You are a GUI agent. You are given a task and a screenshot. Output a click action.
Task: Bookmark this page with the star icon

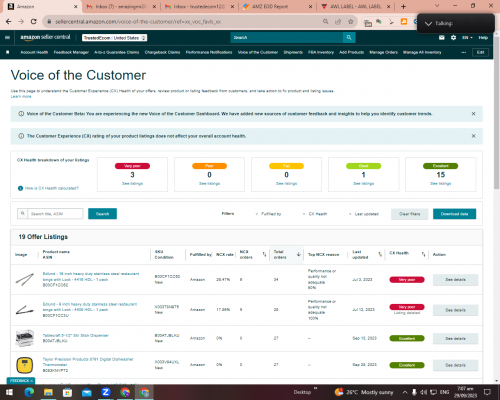350,22
